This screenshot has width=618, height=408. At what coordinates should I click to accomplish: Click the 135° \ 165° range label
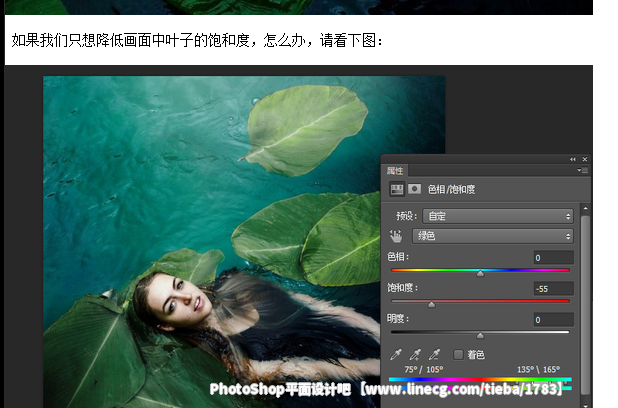point(538,369)
